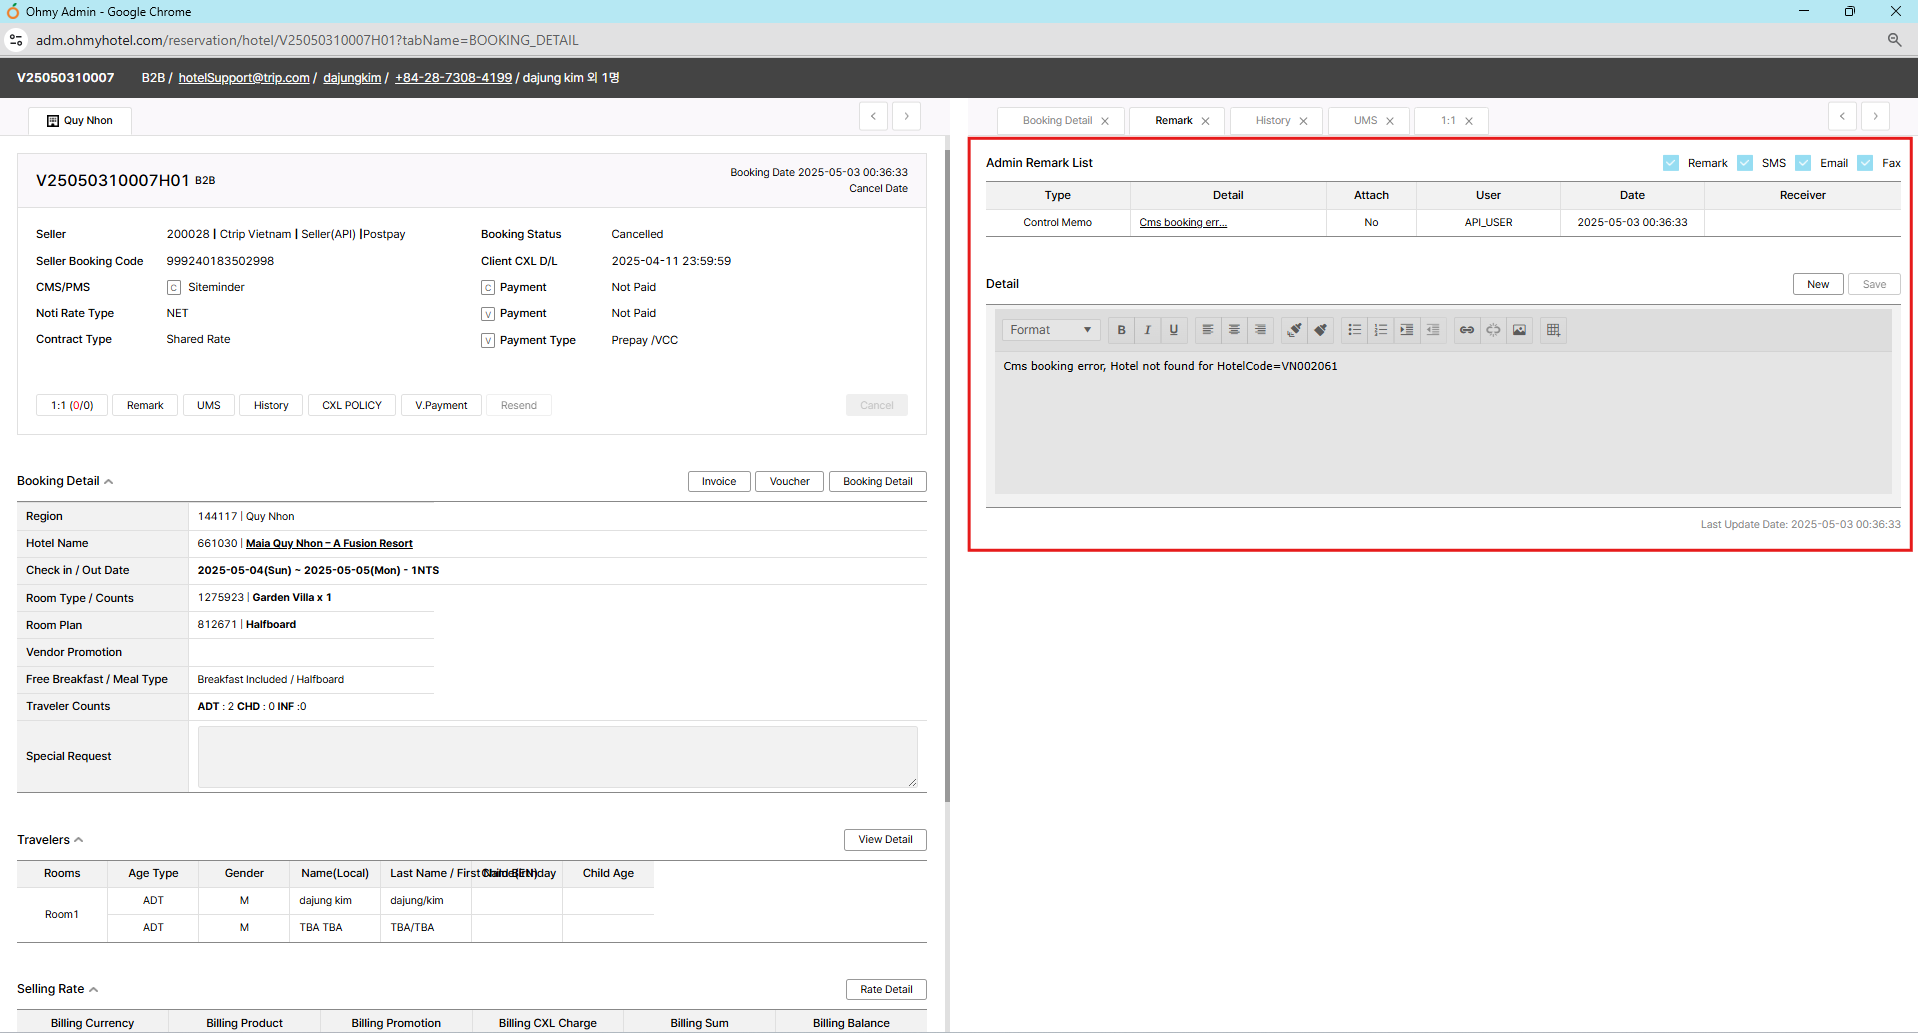
Task: Disable the Email filter checkbox
Action: [x=1803, y=163]
